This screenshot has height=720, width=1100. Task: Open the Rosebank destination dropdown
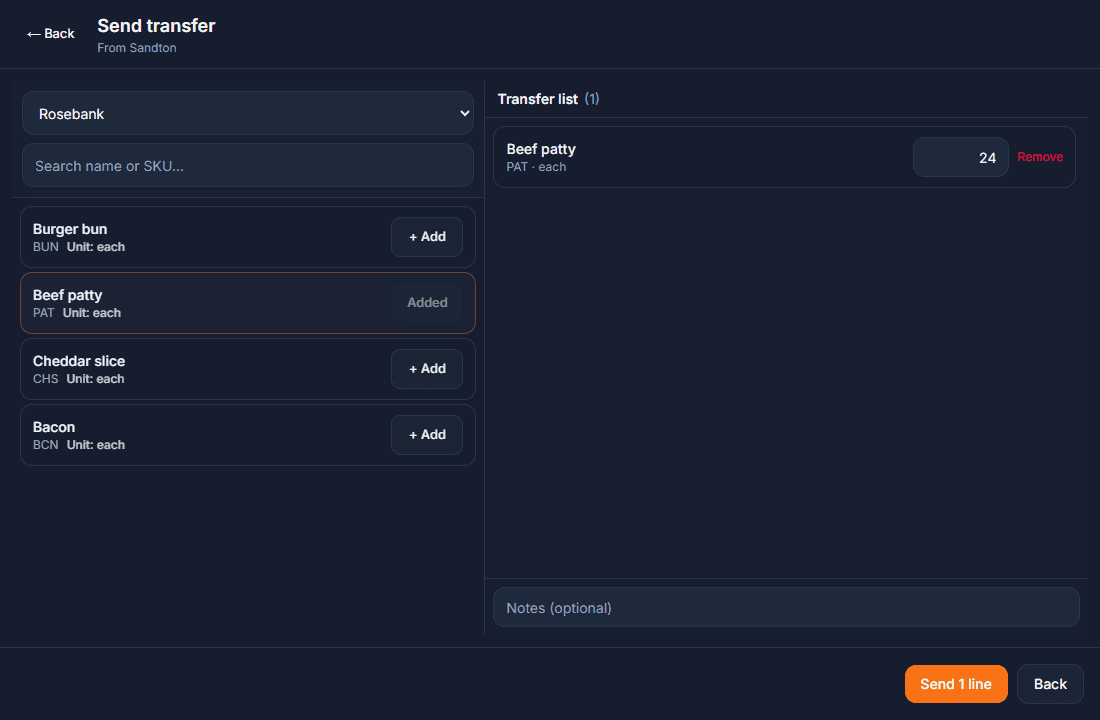248,113
